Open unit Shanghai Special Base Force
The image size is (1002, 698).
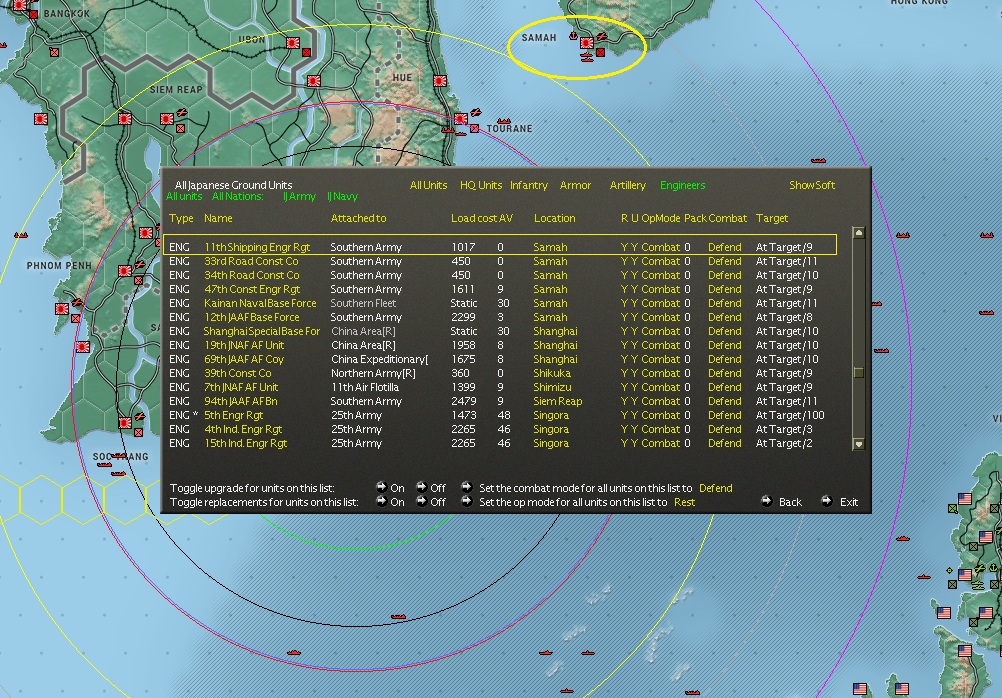261,331
